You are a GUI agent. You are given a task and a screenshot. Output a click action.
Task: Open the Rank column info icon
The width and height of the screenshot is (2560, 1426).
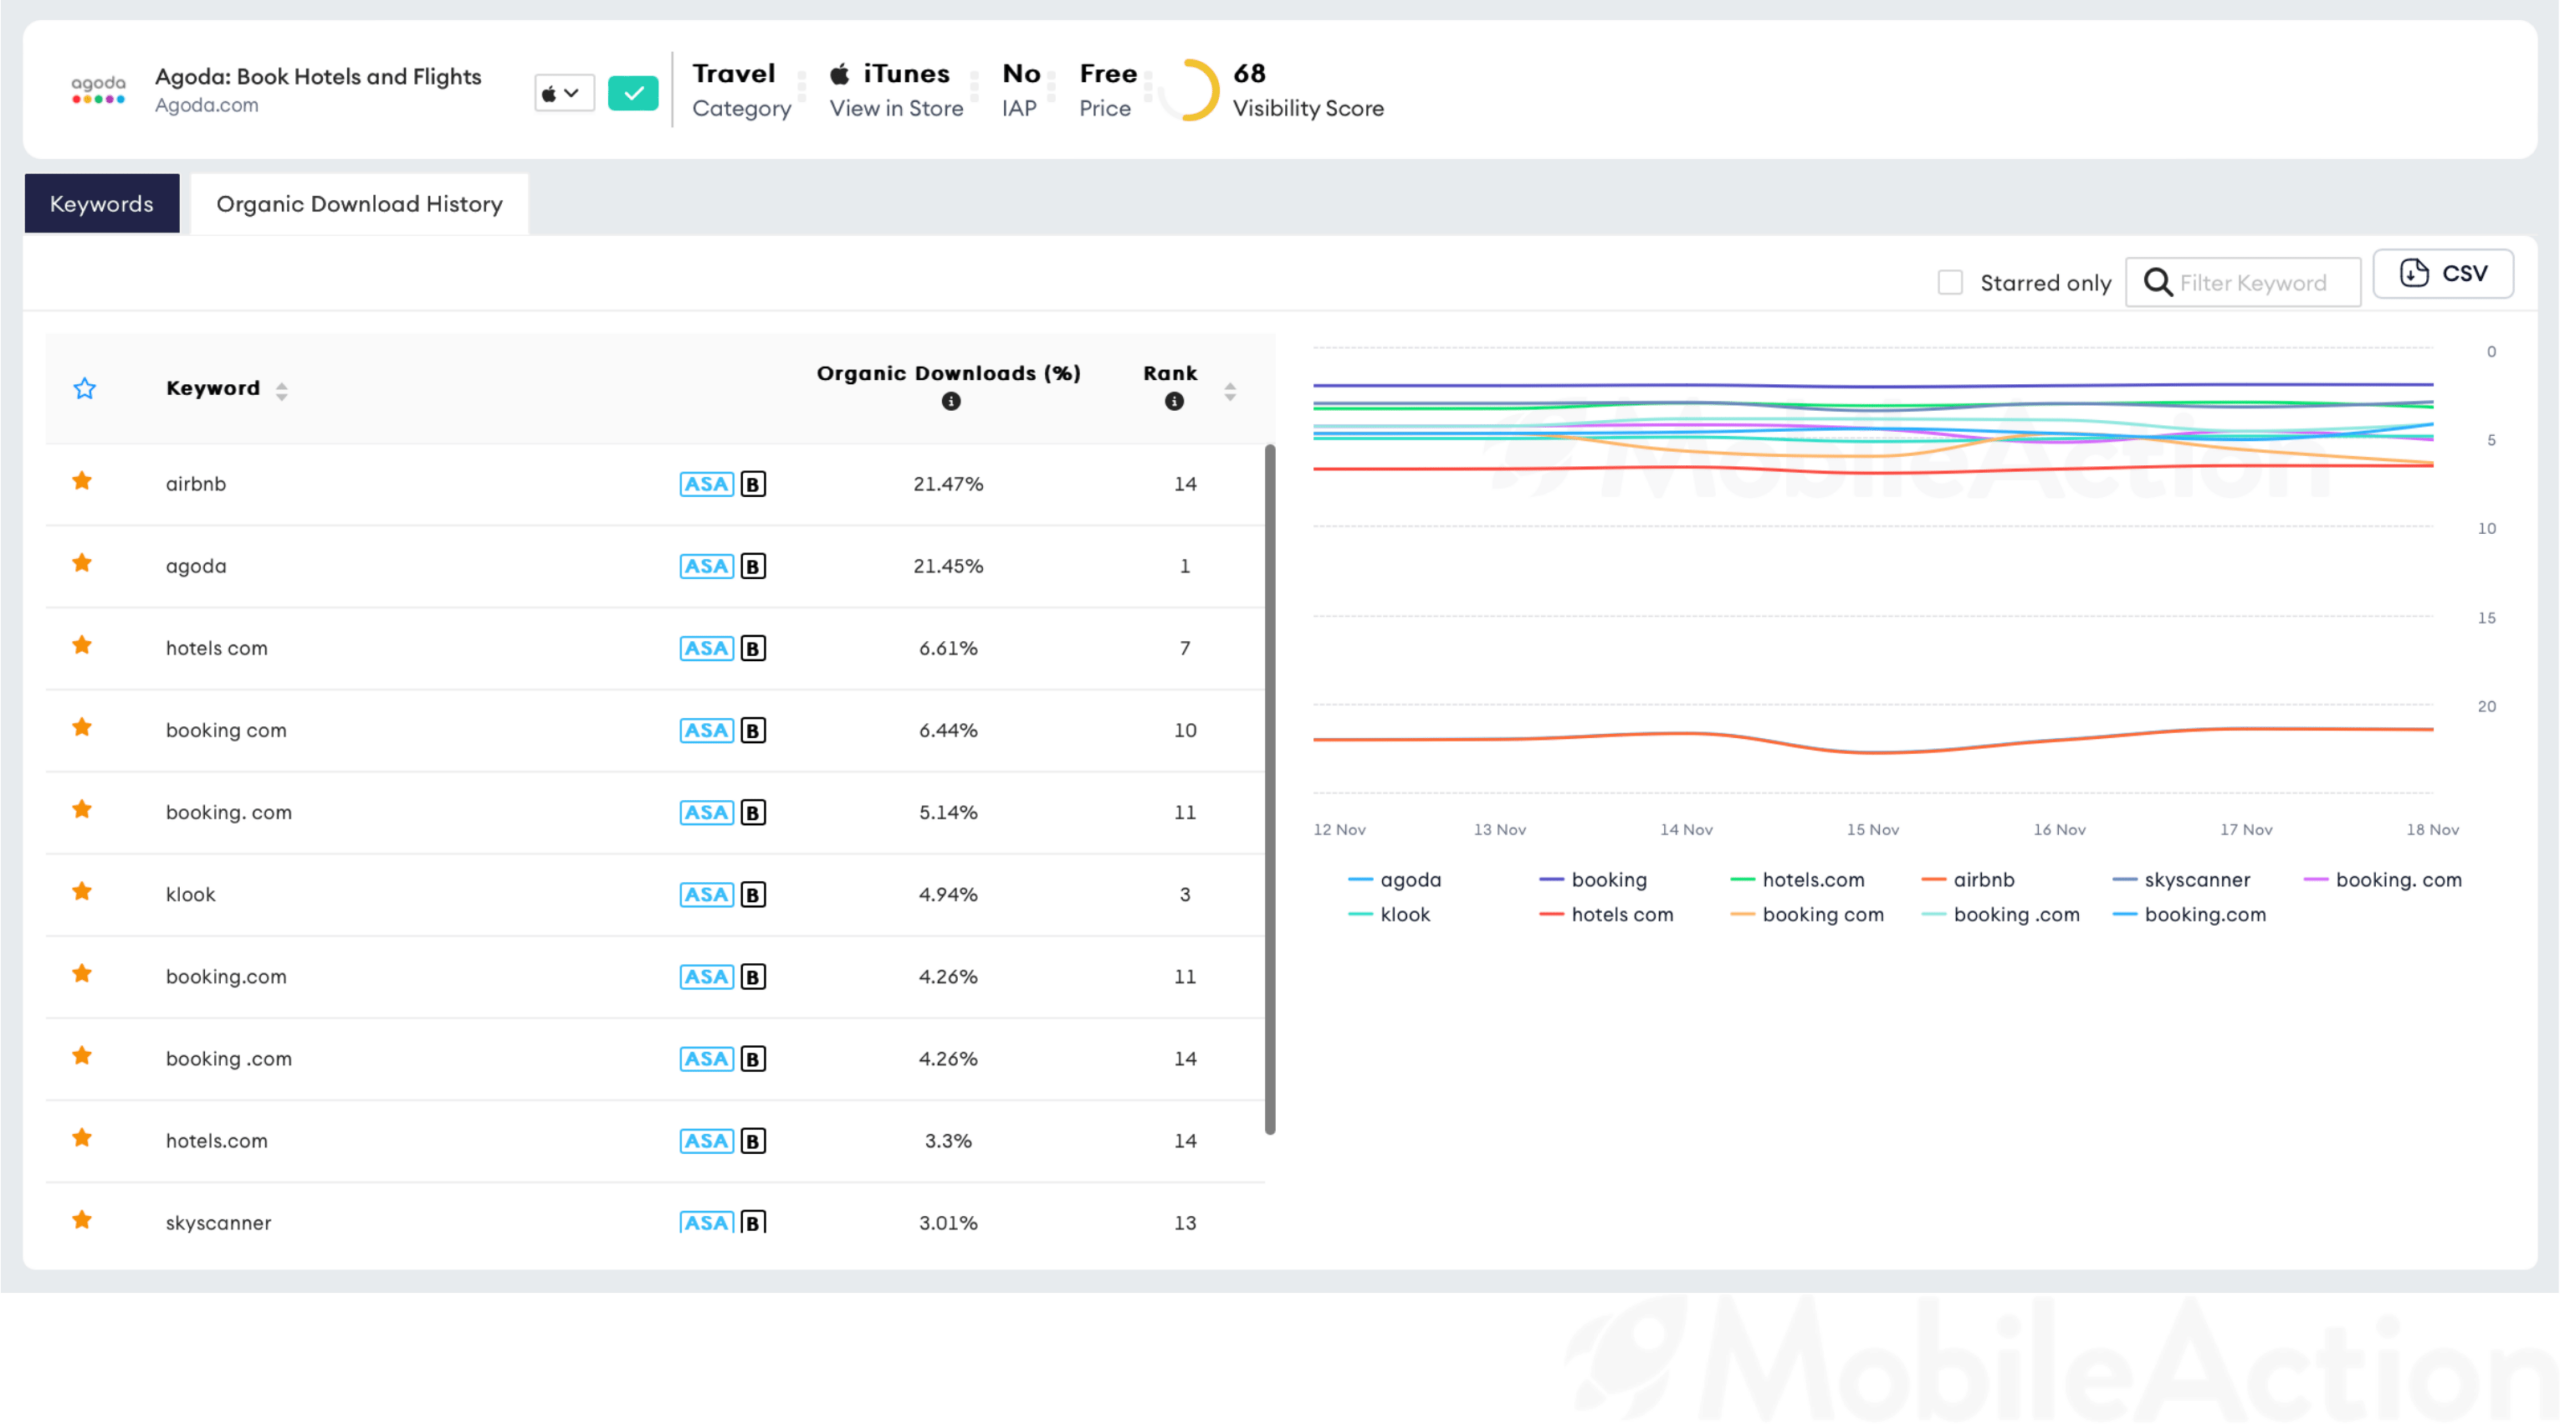1174,402
